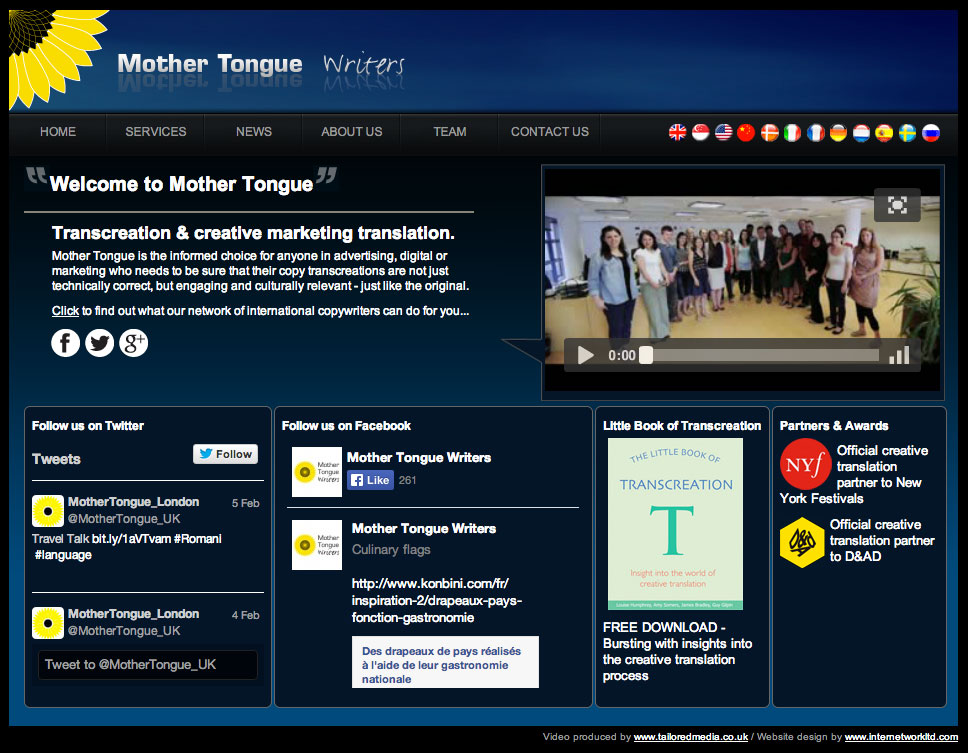Pick the Danish flag language option
This screenshot has width=968, height=753.
tap(769, 132)
